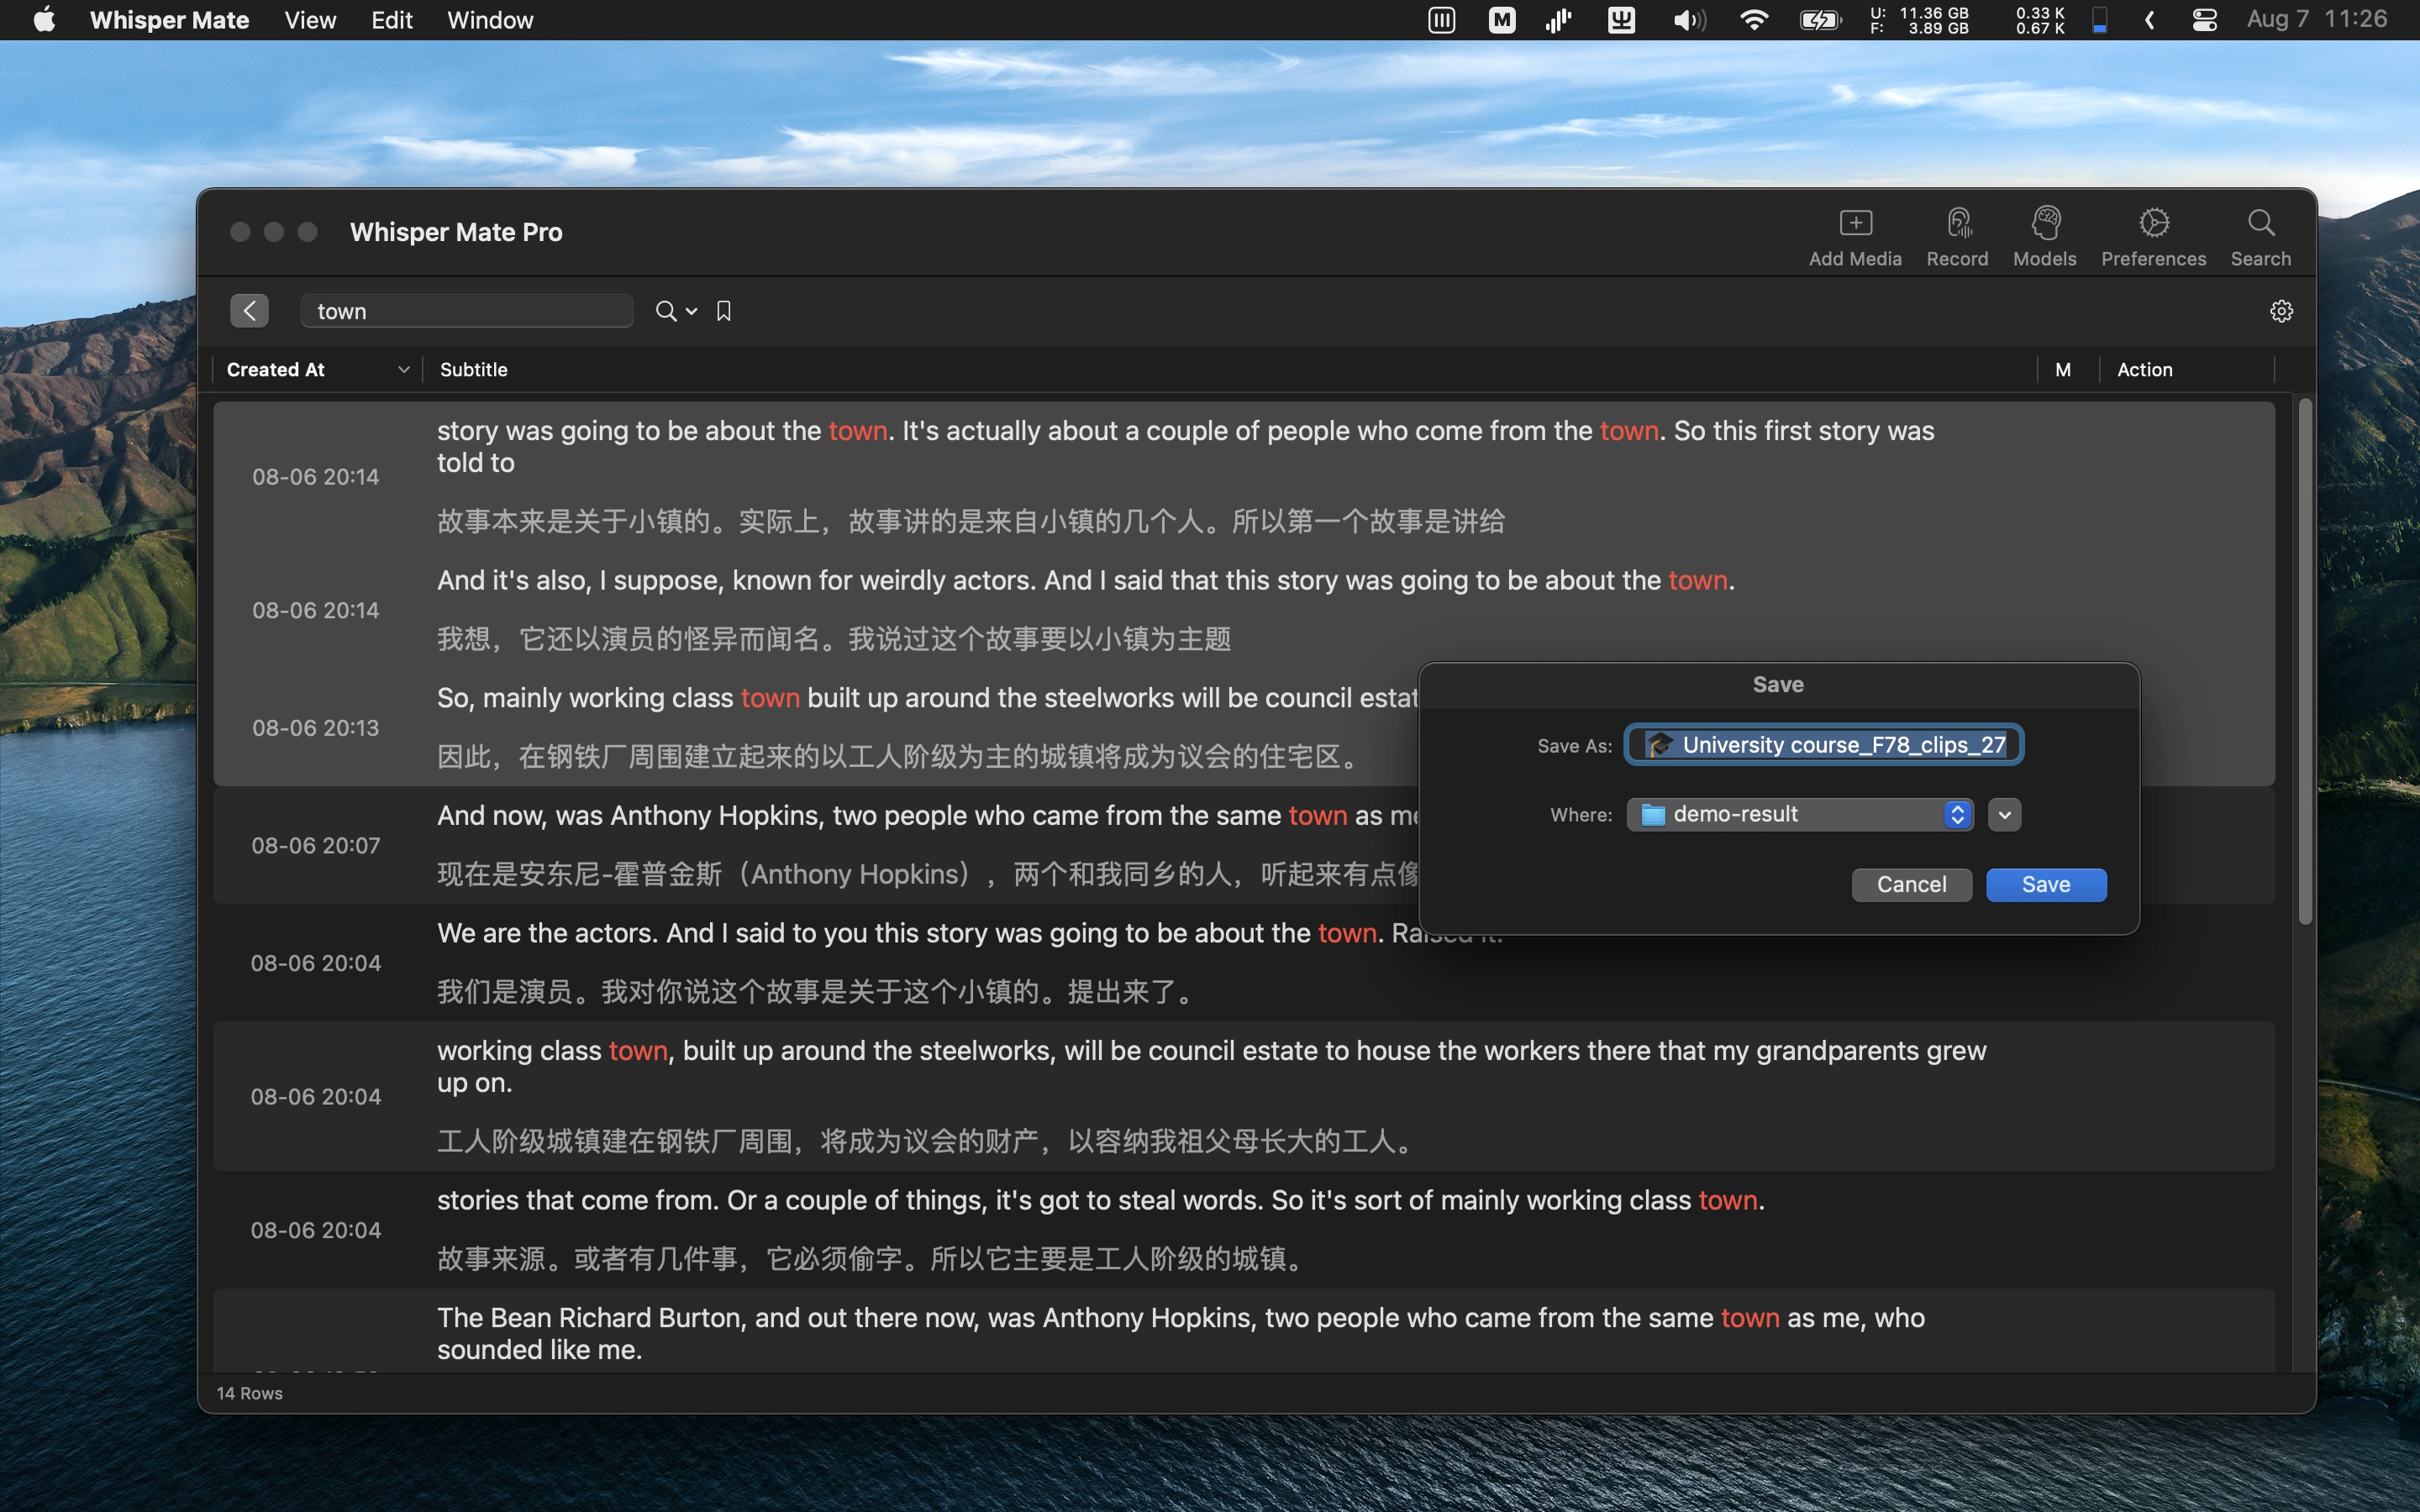Viewport: 2420px width, 1512px height.
Task: Click the volume icon in menu bar
Action: [1689, 20]
